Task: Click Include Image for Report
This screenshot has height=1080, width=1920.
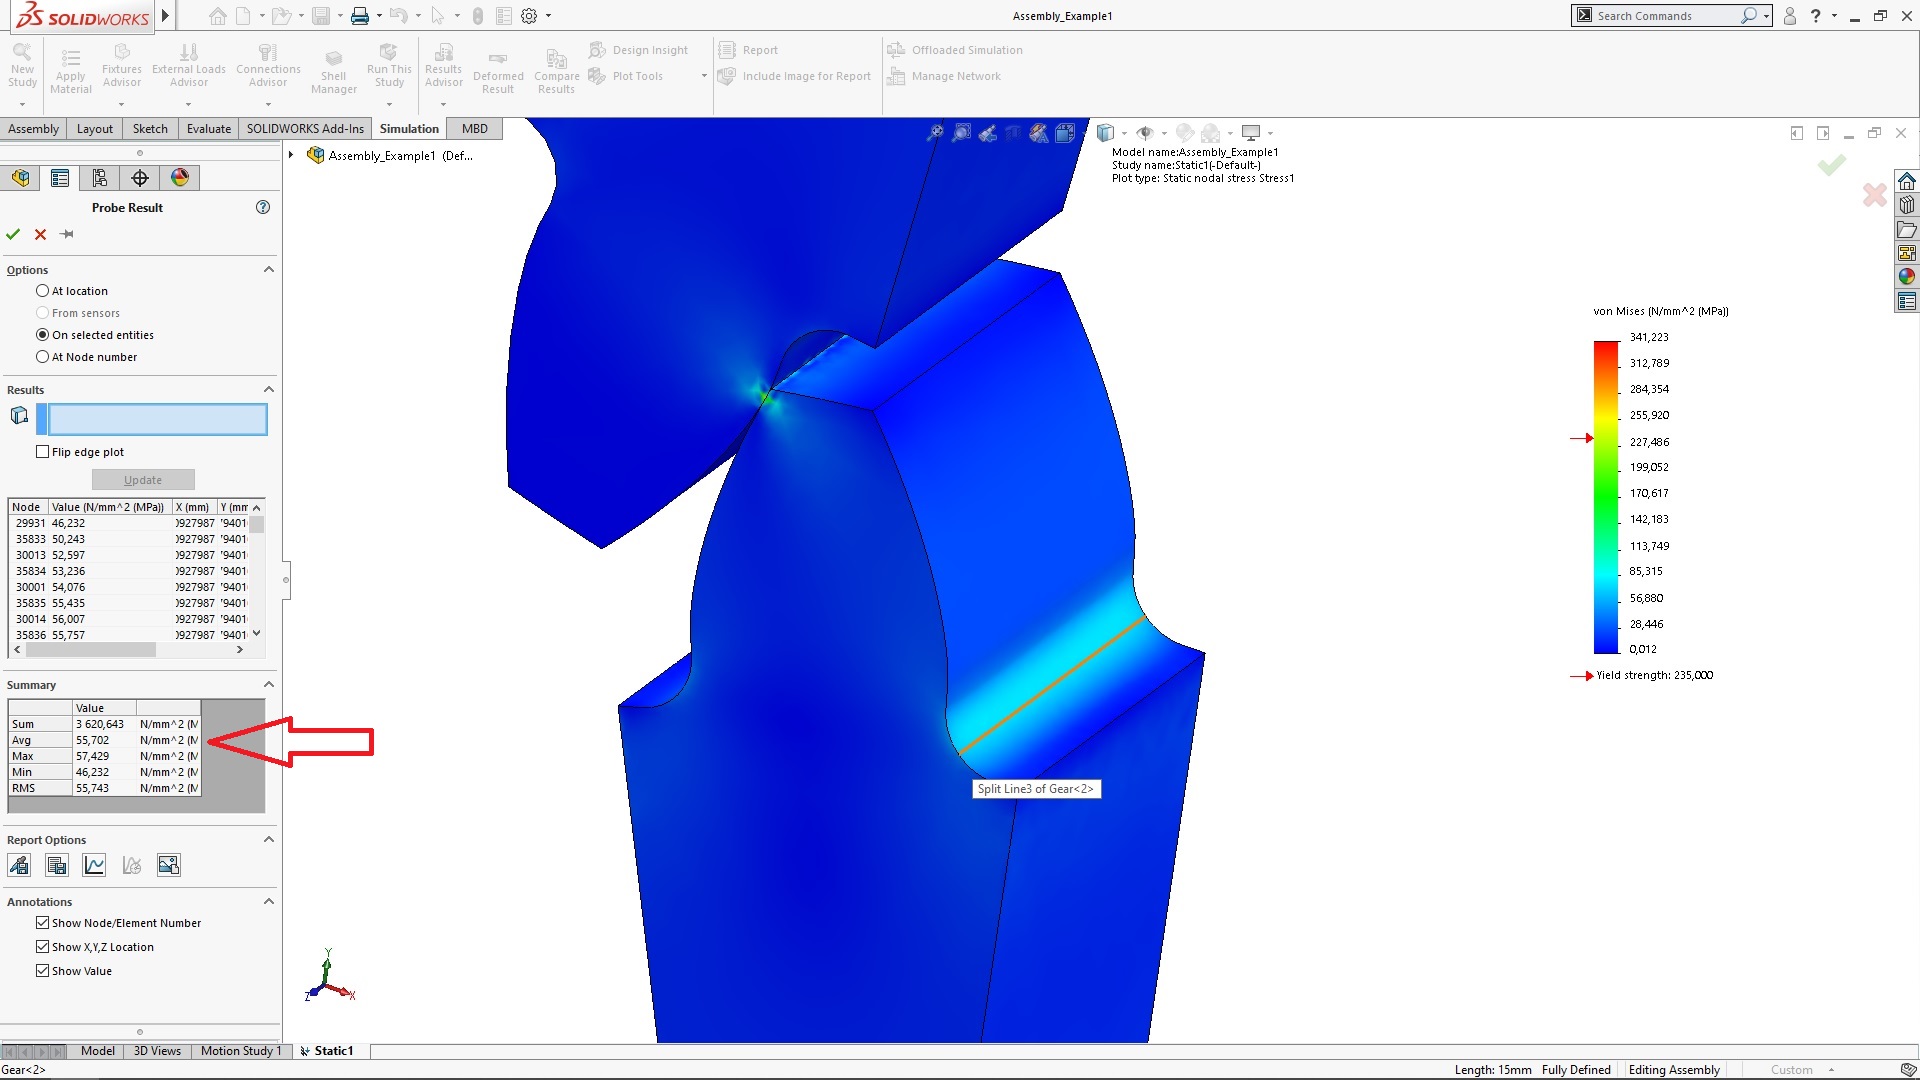Action: click(x=795, y=76)
